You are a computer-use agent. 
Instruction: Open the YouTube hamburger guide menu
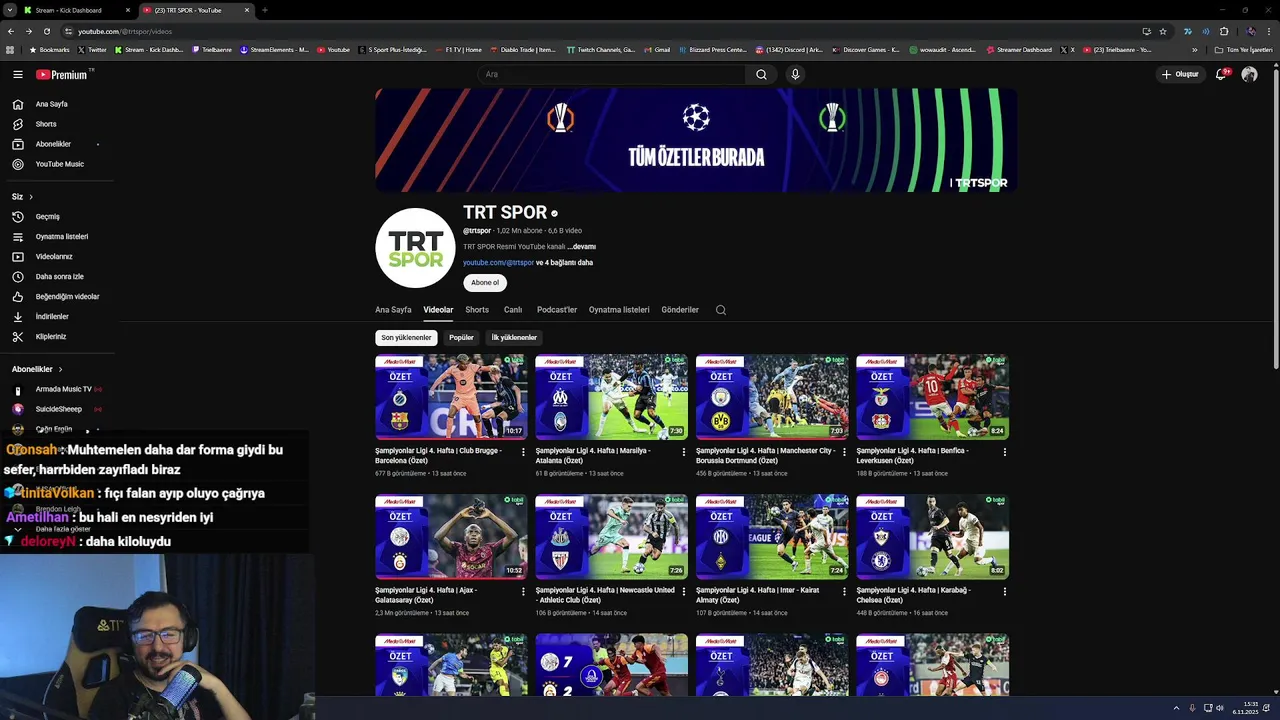click(x=17, y=74)
